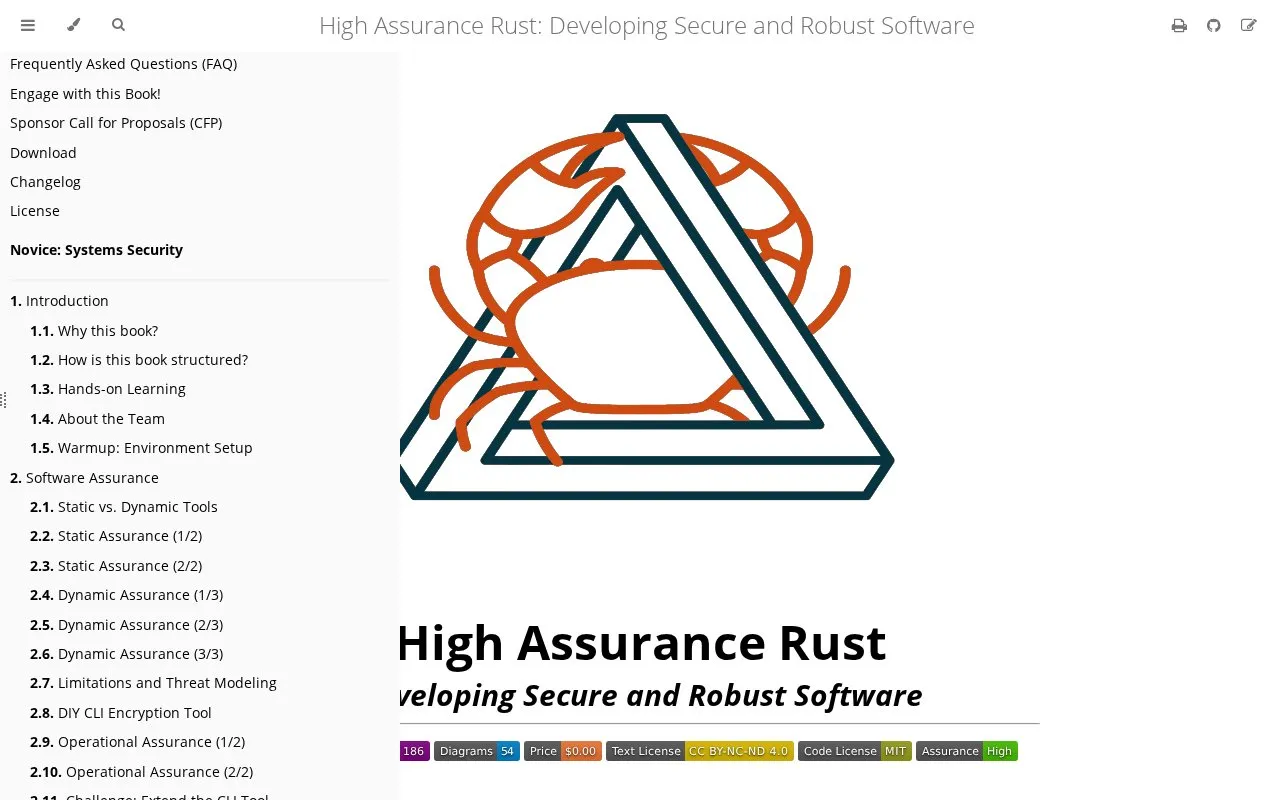The image size is (1280, 800).
Task: Open section 2.7 Limitations and Threat Modeling
Action: click(153, 683)
